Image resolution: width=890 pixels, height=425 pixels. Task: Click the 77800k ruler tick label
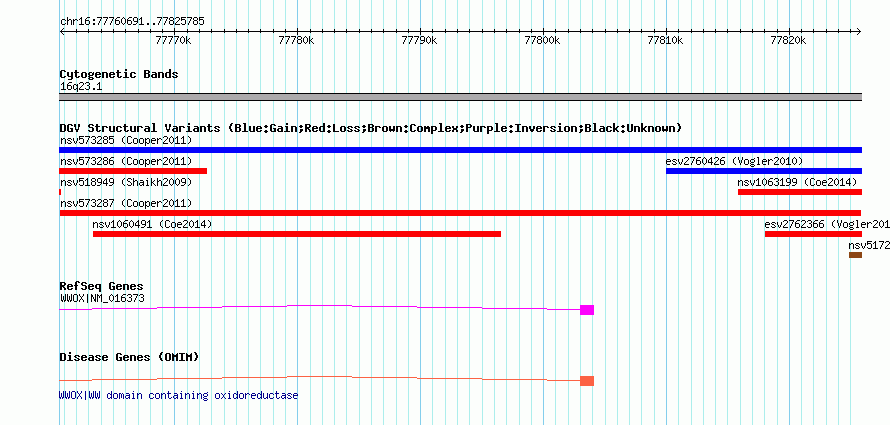543,40
